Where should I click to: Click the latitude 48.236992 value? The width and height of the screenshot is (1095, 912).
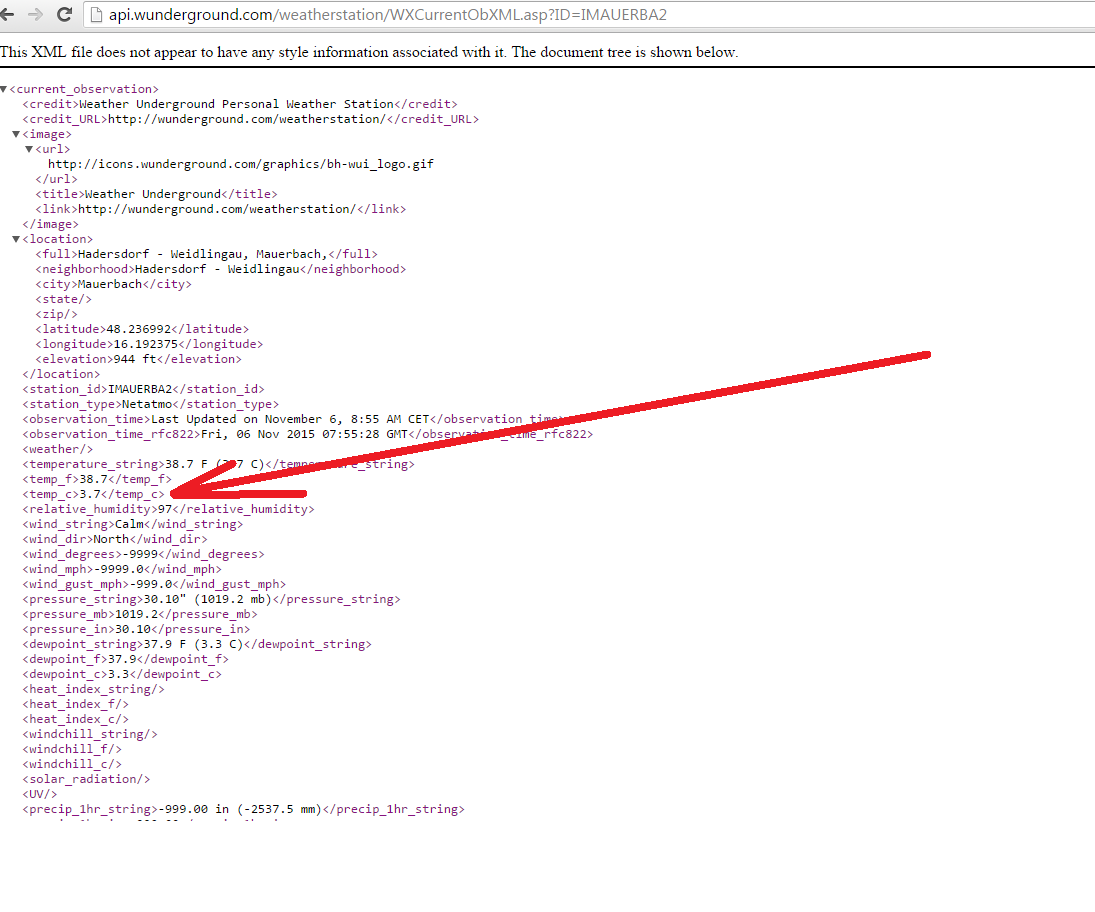point(138,329)
